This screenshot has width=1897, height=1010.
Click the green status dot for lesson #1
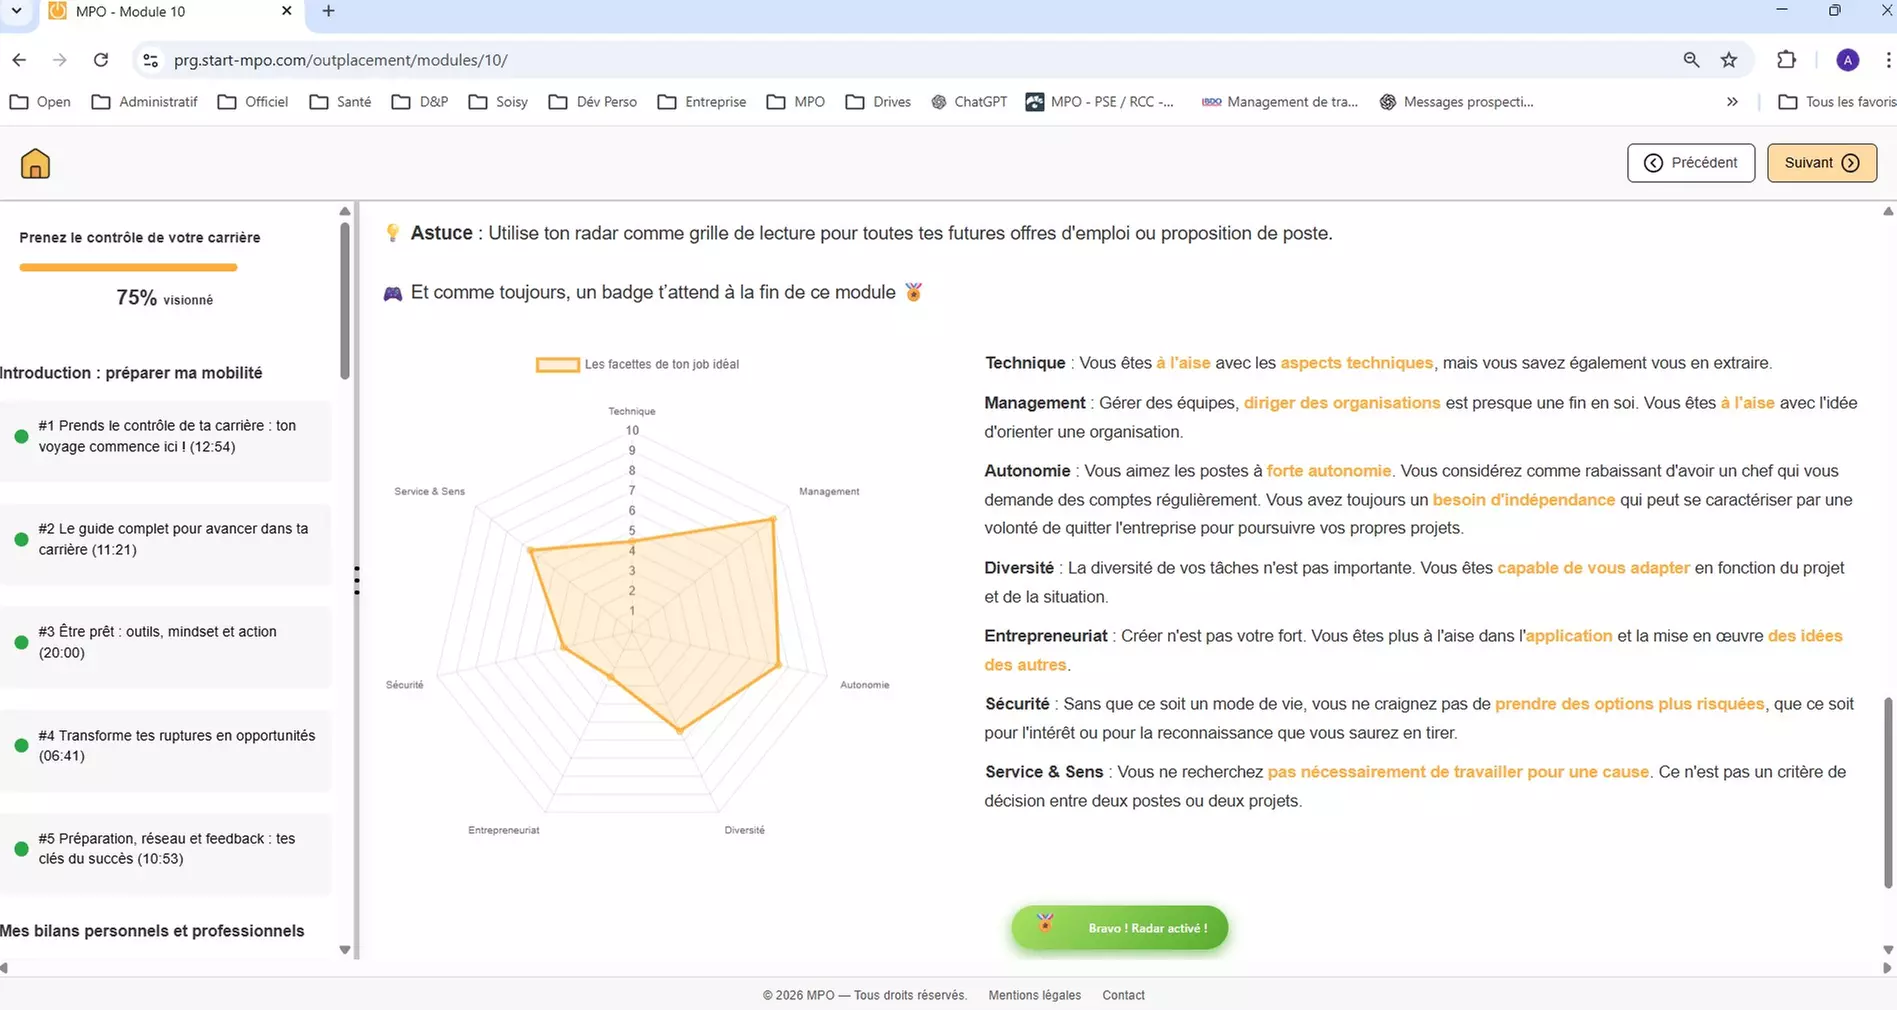21,437
